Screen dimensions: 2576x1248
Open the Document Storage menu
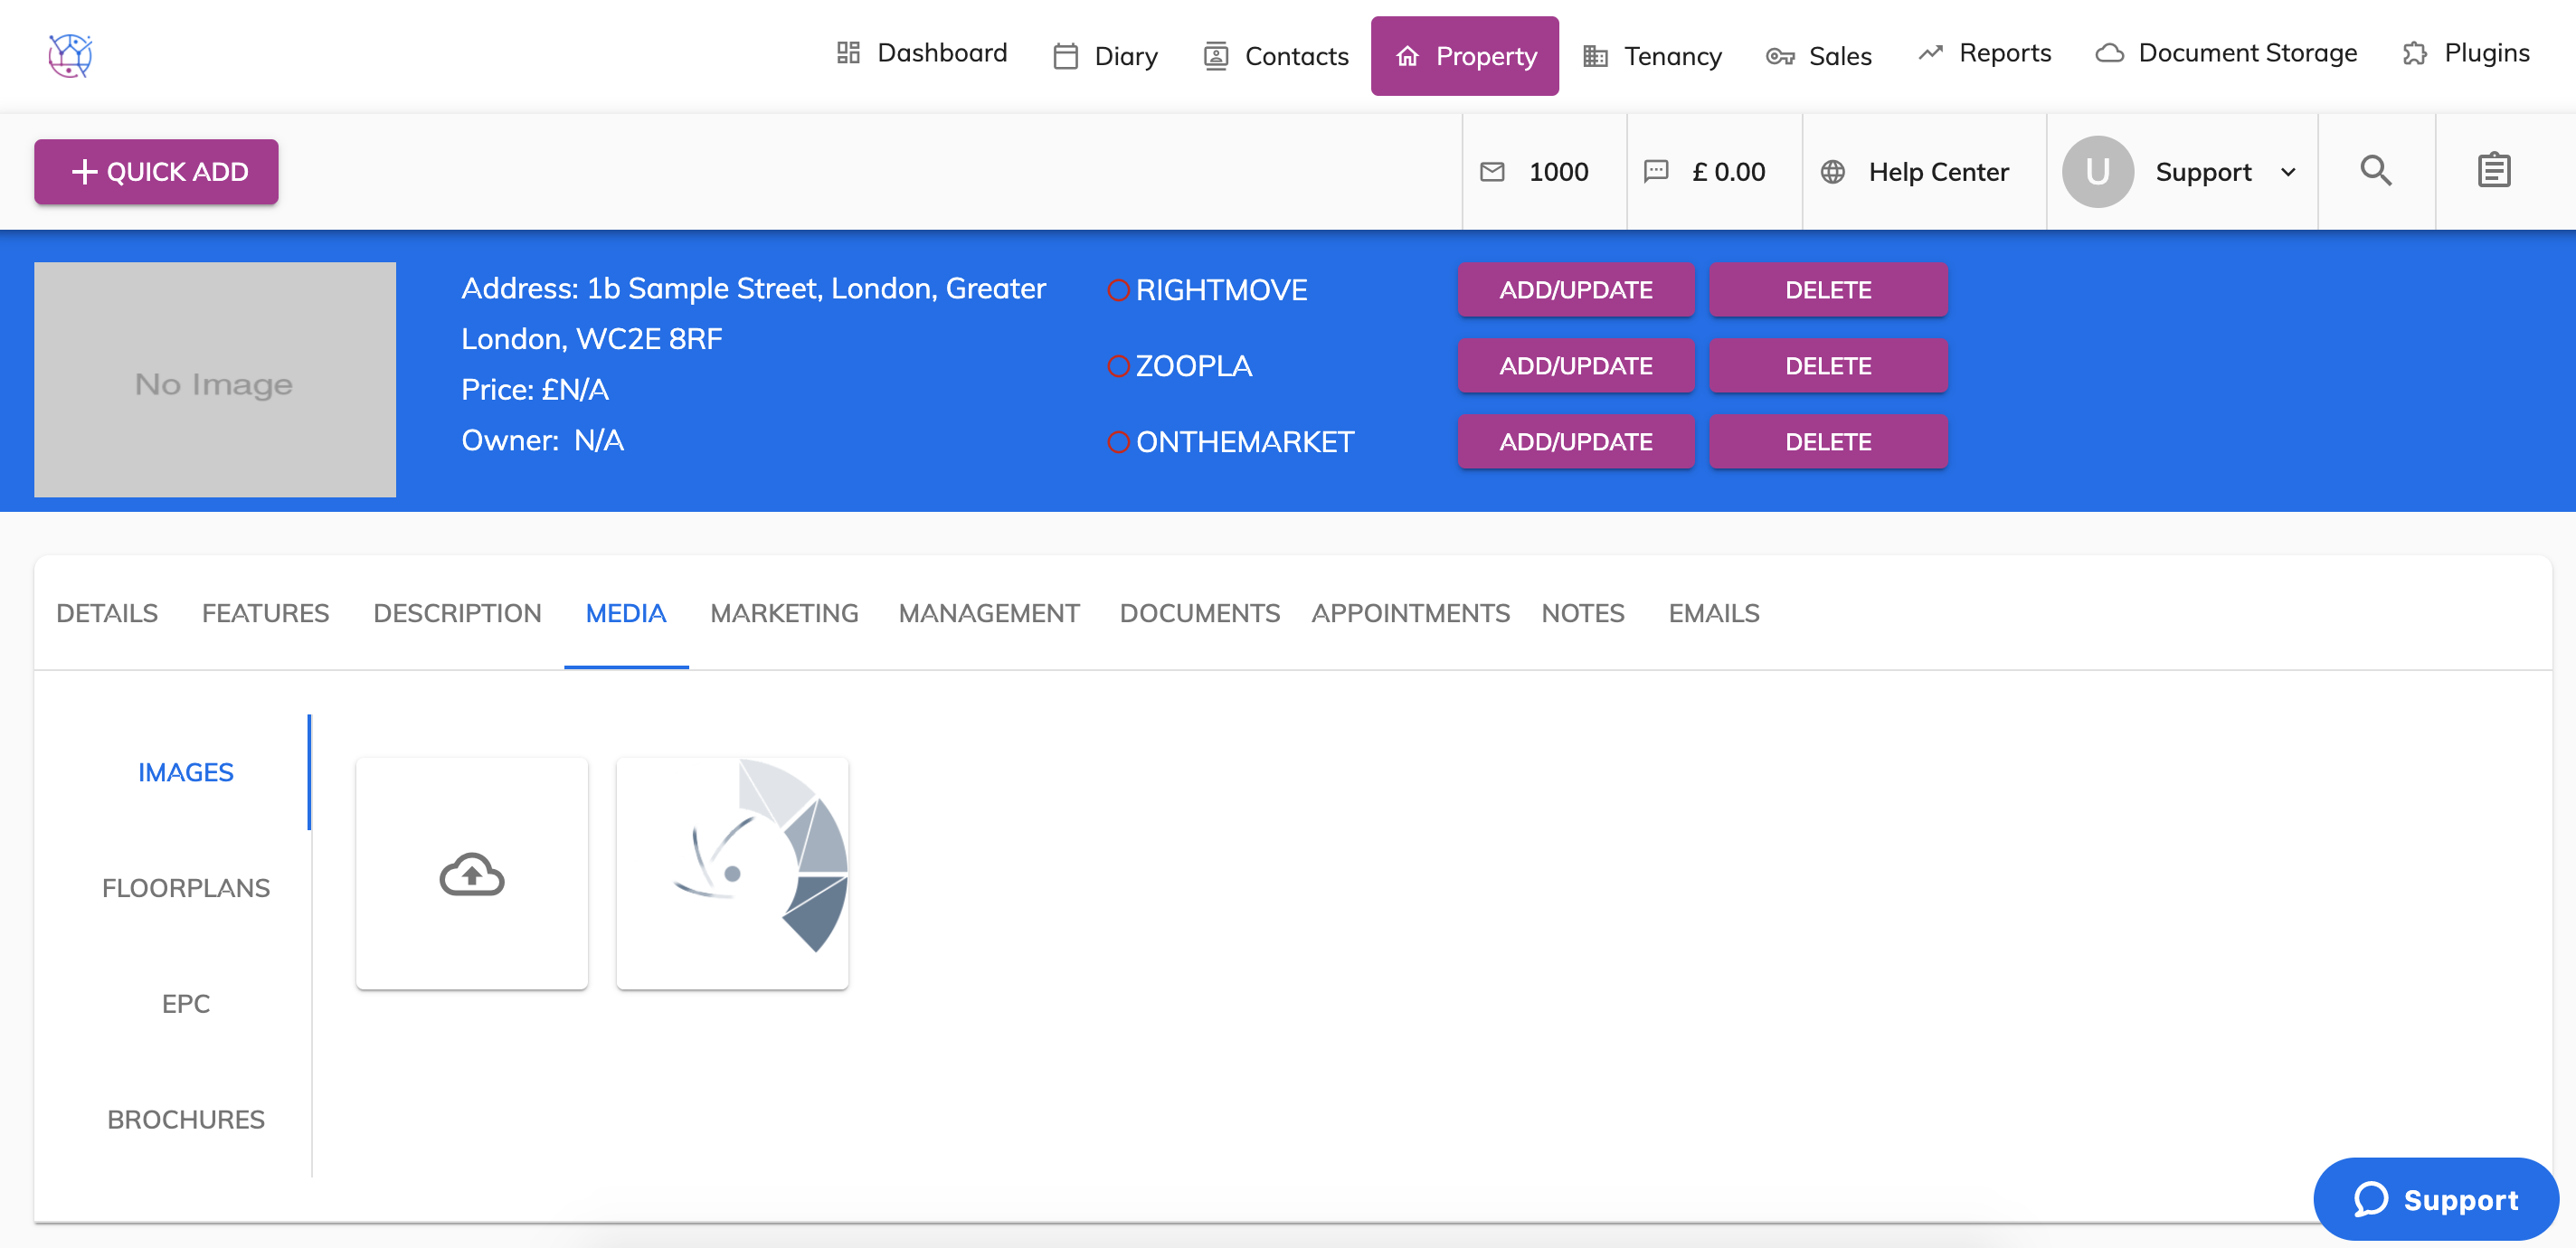click(2226, 53)
